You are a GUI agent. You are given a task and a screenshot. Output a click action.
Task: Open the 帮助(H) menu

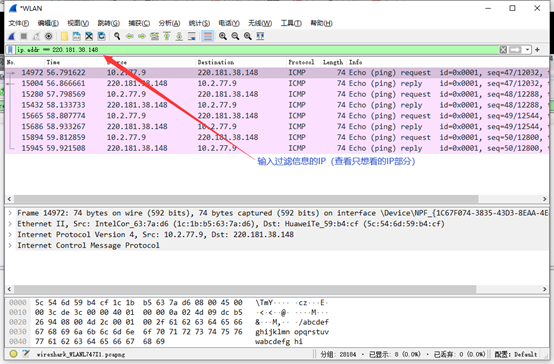pos(321,23)
